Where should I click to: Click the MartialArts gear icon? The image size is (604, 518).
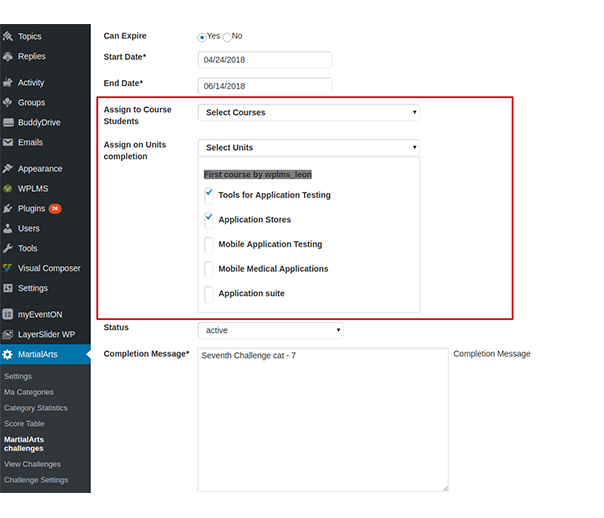[8, 355]
